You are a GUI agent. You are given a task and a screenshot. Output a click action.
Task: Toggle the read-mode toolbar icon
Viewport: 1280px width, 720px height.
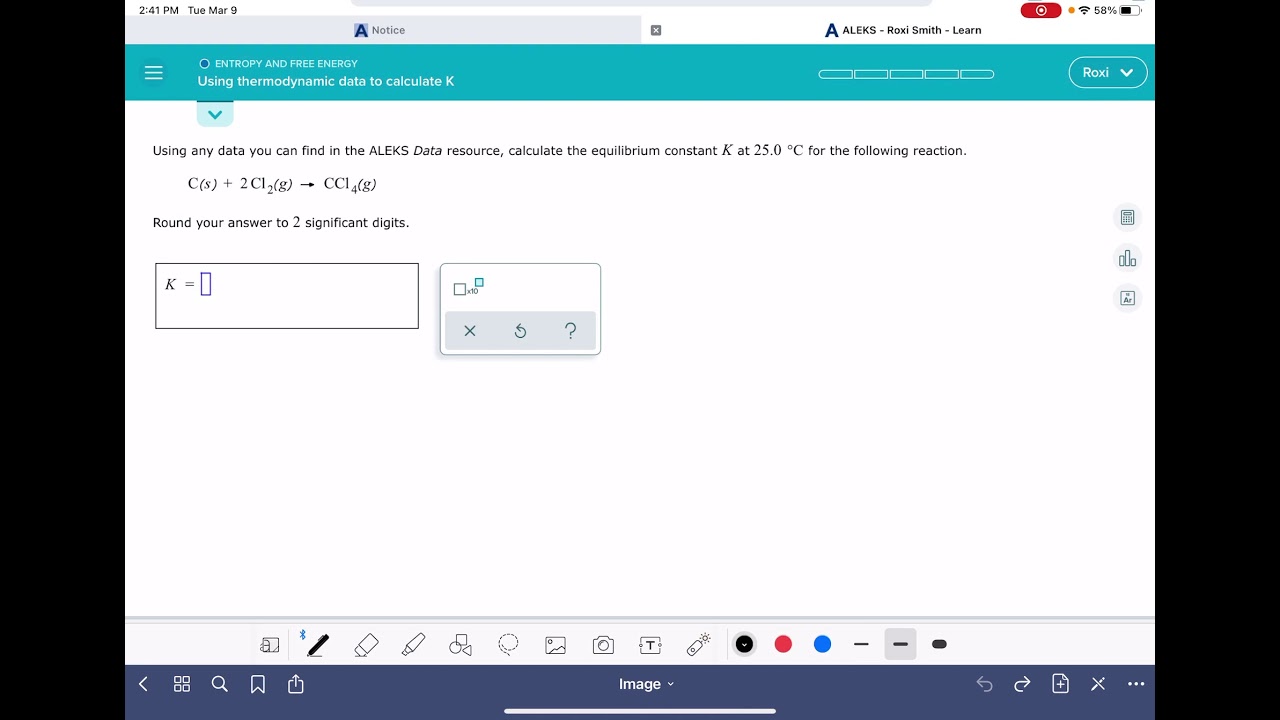(270, 645)
